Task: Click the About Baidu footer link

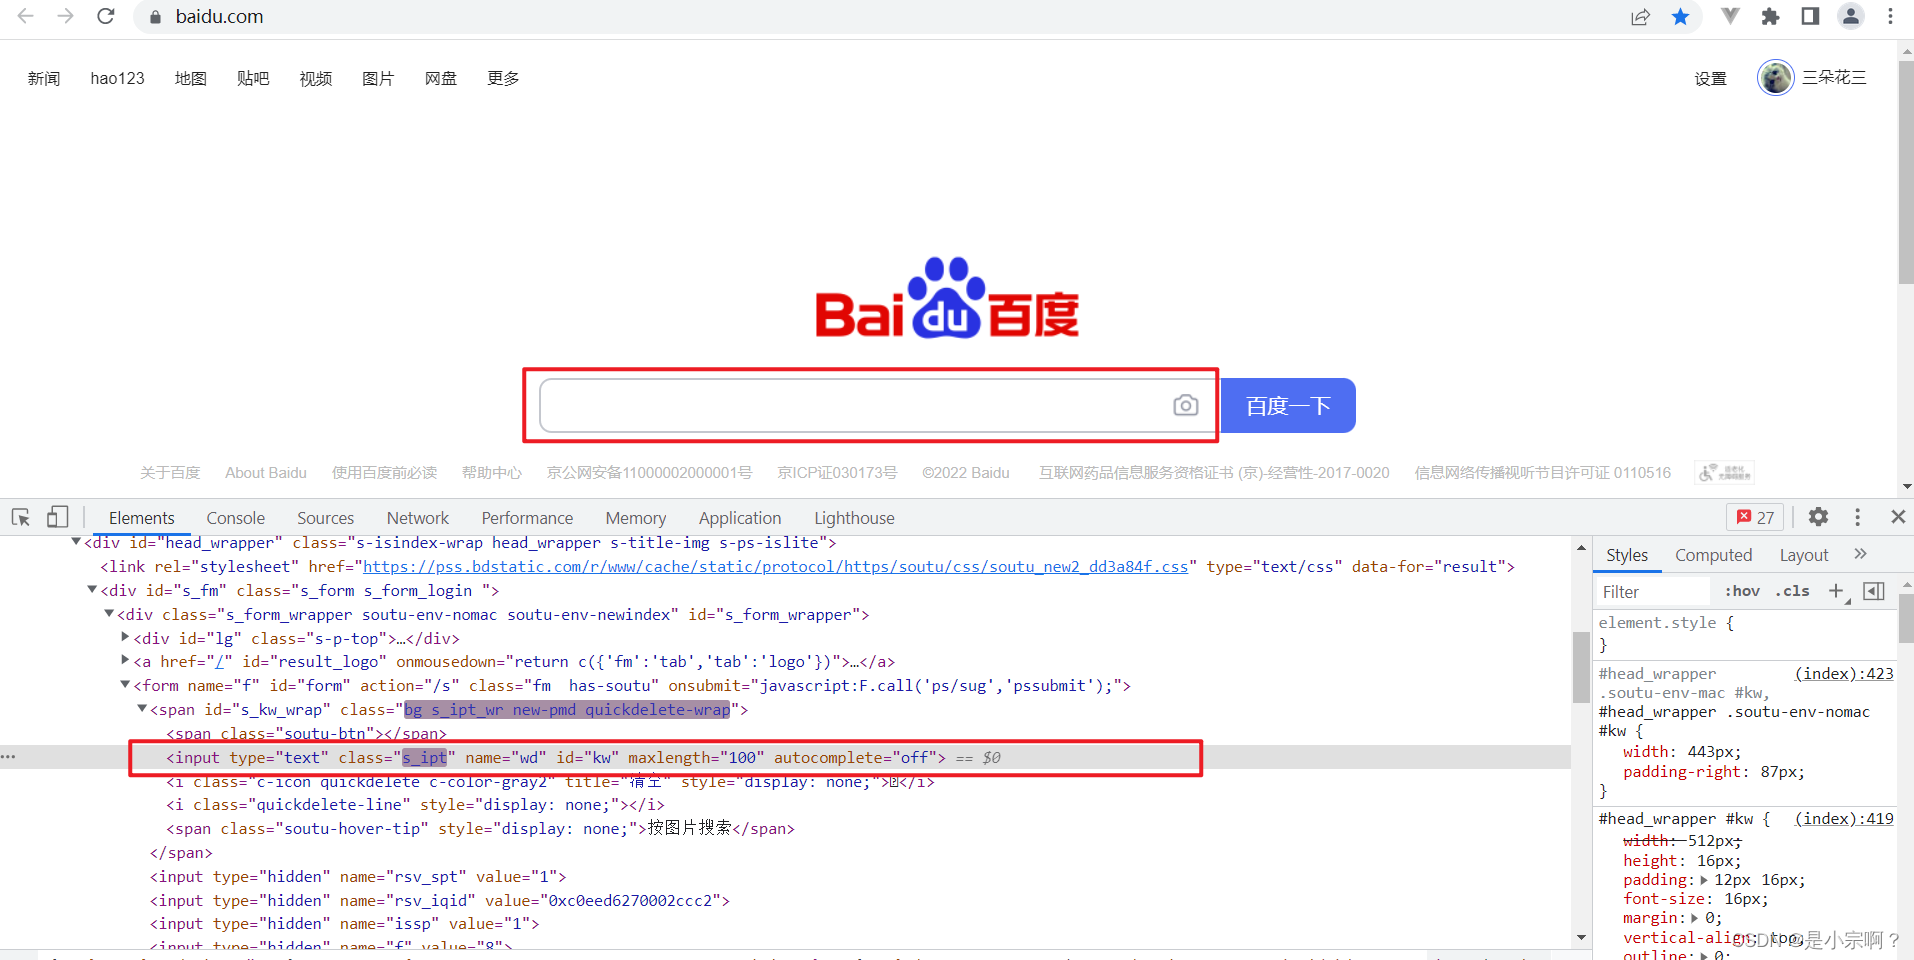Action: point(266,472)
